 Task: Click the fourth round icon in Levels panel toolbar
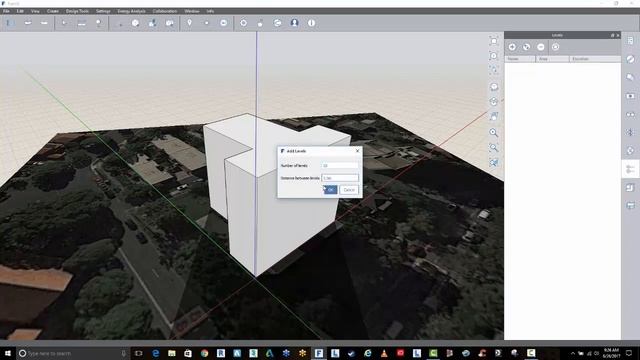pos(556,47)
